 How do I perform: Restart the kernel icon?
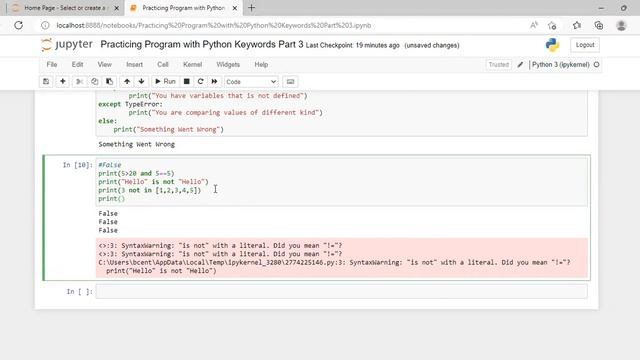[200, 82]
